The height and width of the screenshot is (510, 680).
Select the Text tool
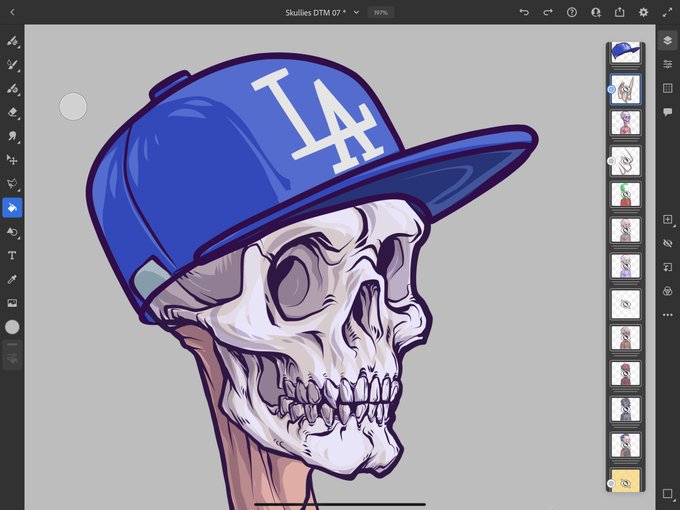coord(12,255)
